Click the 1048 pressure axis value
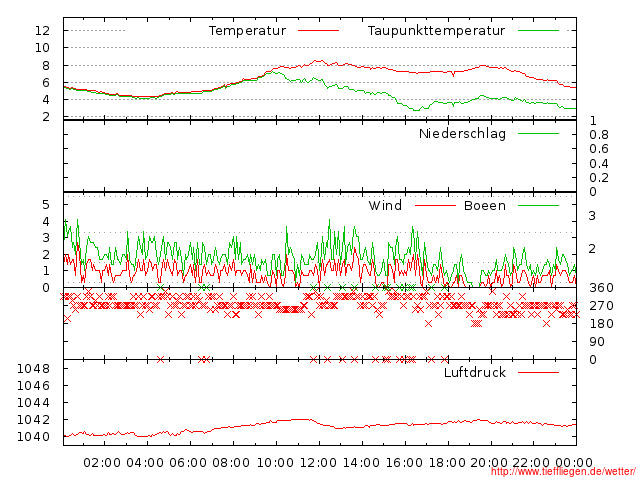 [x=33, y=369]
